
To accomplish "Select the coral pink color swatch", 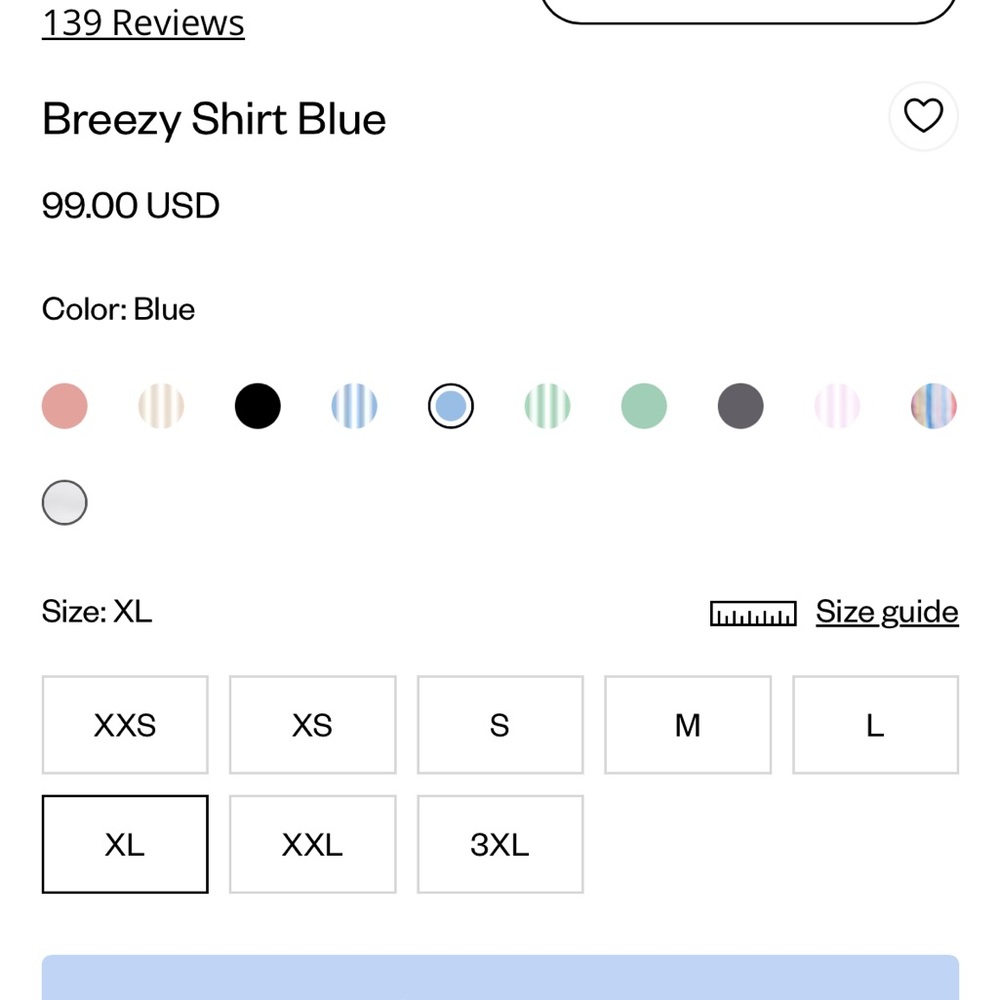I will click(64, 405).
